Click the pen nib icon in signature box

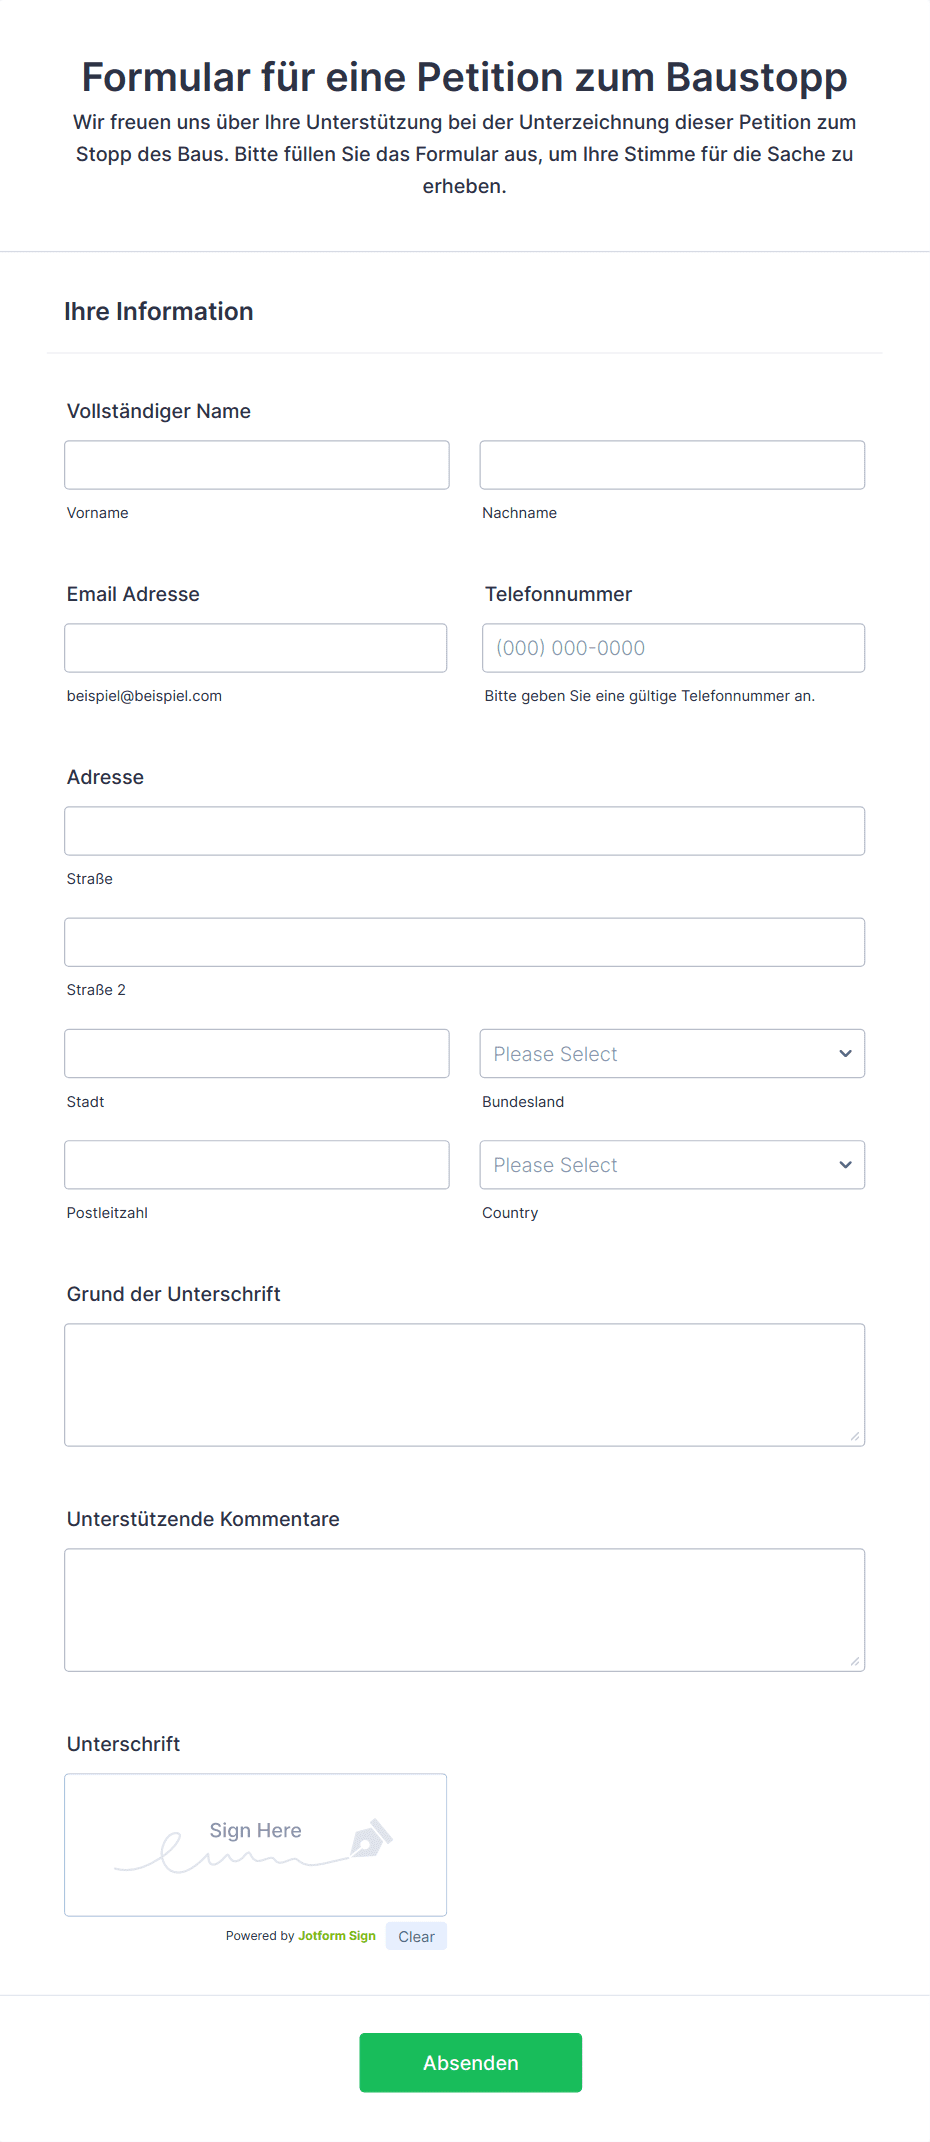370,1838
